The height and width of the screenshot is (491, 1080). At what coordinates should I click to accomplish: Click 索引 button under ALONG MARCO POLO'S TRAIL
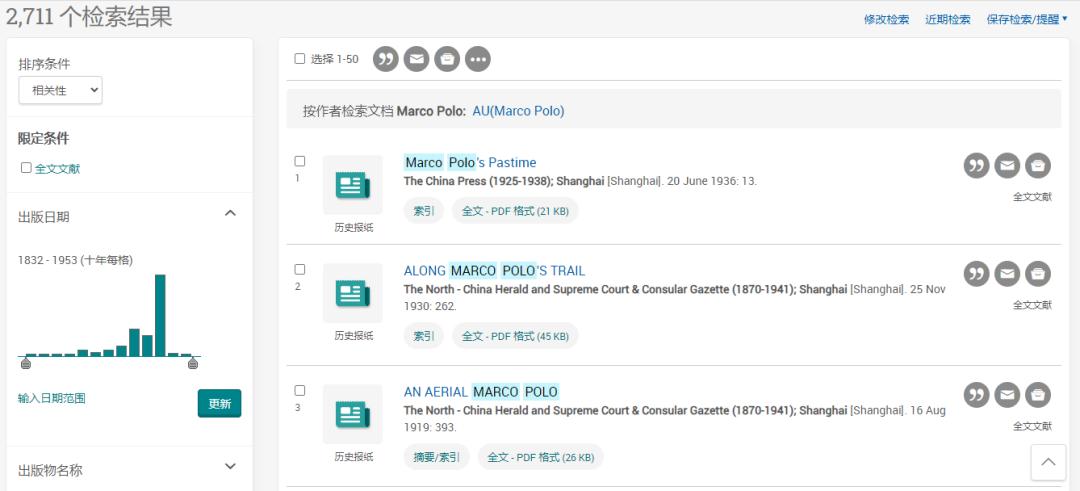click(424, 336)
